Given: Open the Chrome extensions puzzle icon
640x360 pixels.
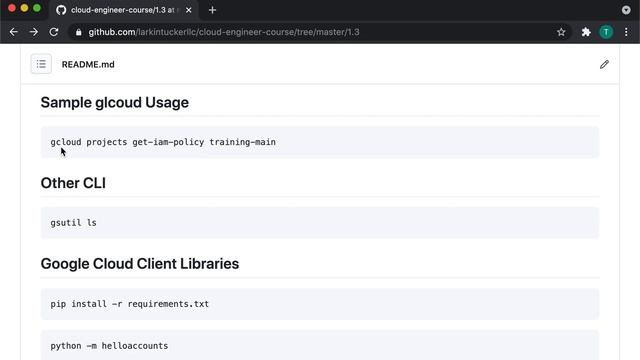Looking at the screenshot, I should pyautogui.click(x=586, y=32).
